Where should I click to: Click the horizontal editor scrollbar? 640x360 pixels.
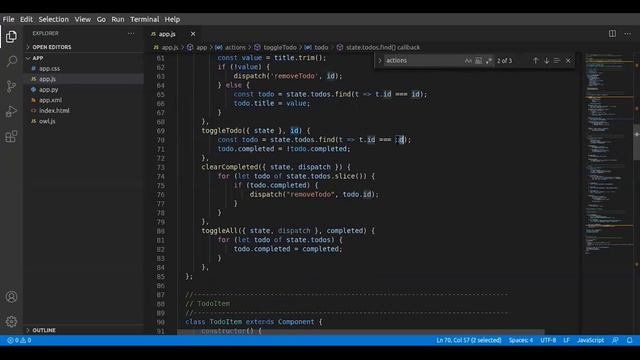[x=361, y=332]
